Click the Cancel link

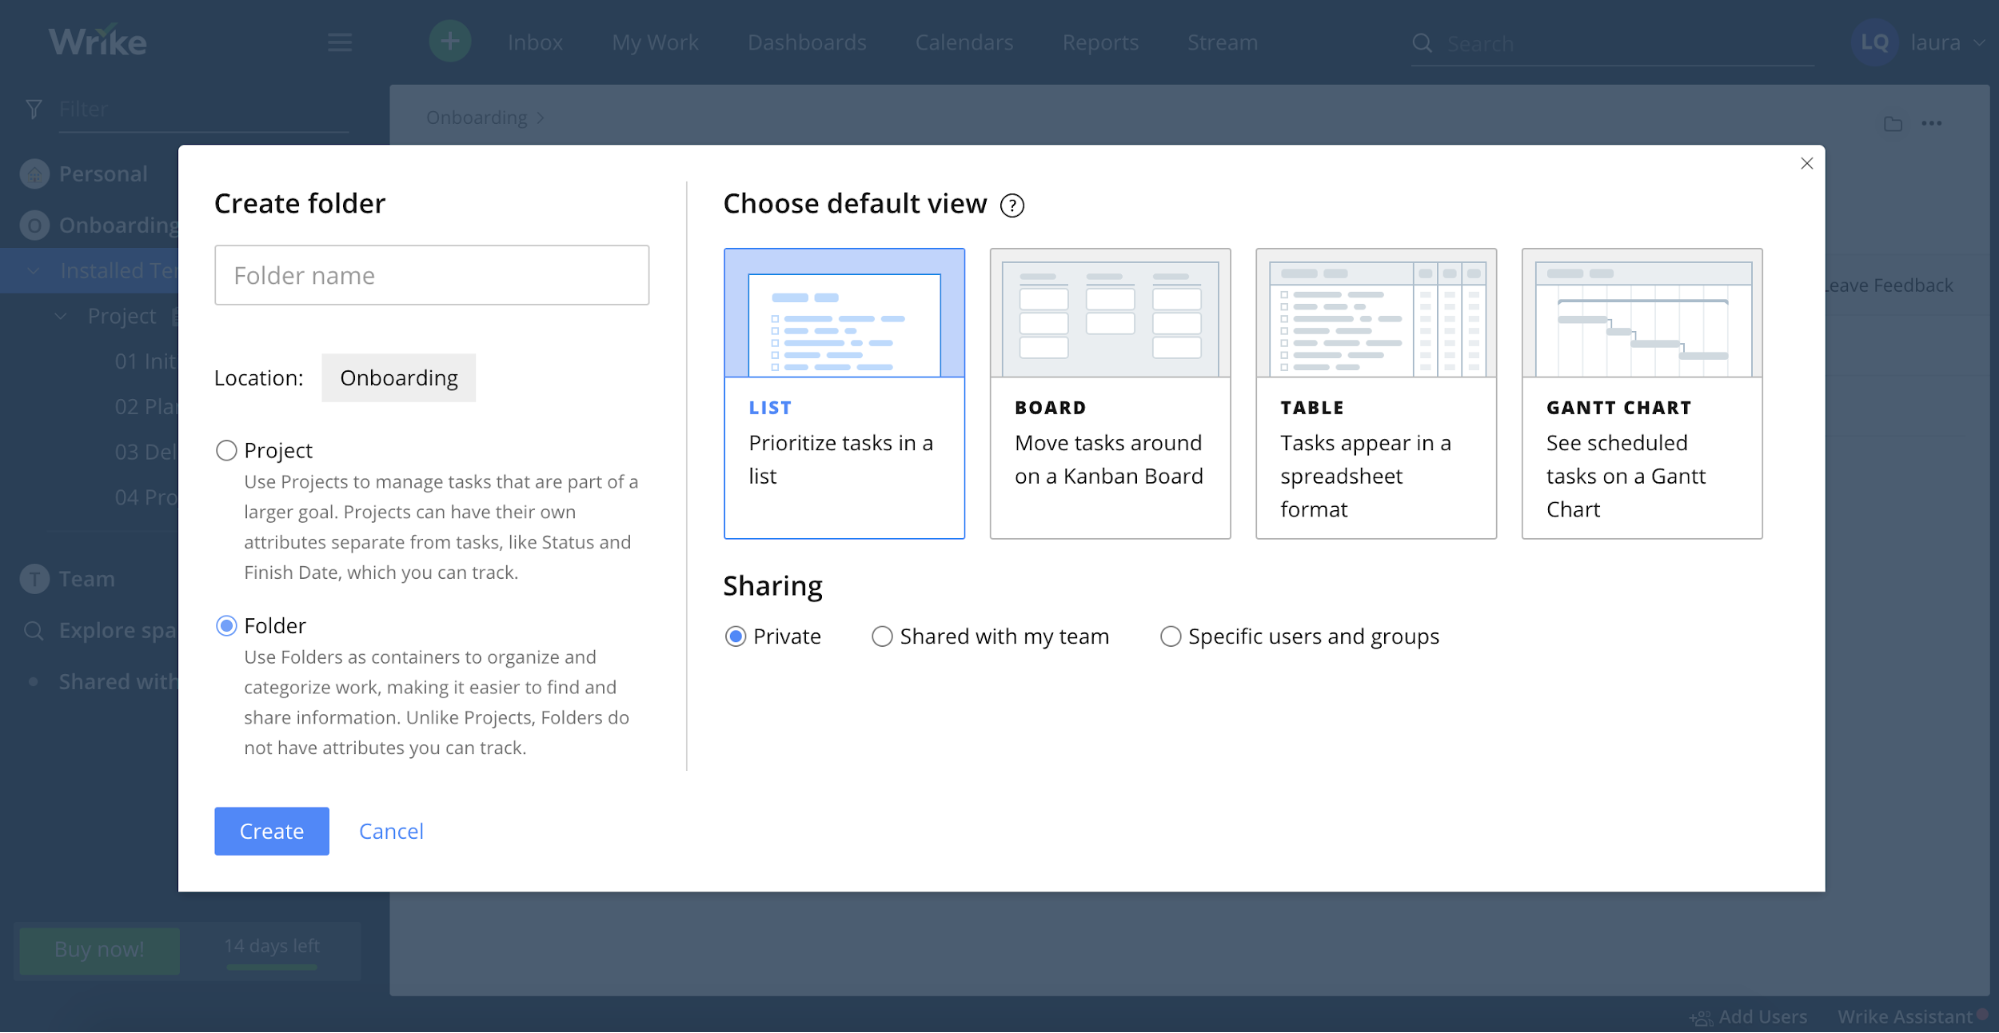tap(391, 831)
